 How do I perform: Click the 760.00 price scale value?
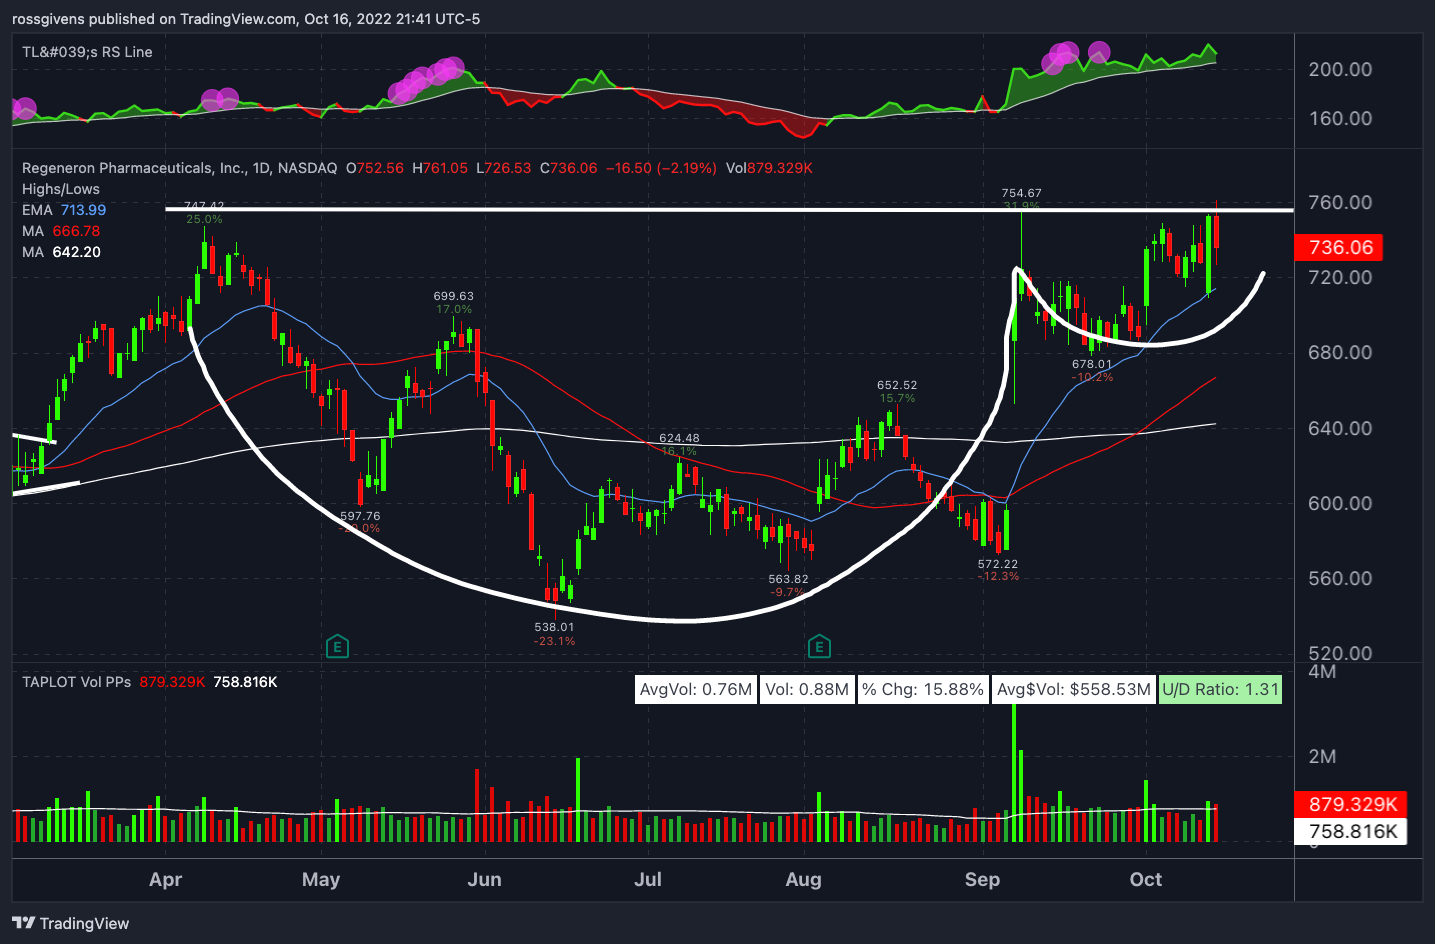click(x=1340, y=202)
